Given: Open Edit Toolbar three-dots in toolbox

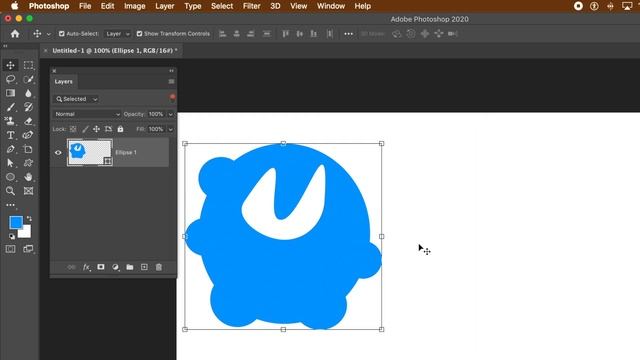Looking at the screenshot, I should pyautogui.click(x=10, y=205).
